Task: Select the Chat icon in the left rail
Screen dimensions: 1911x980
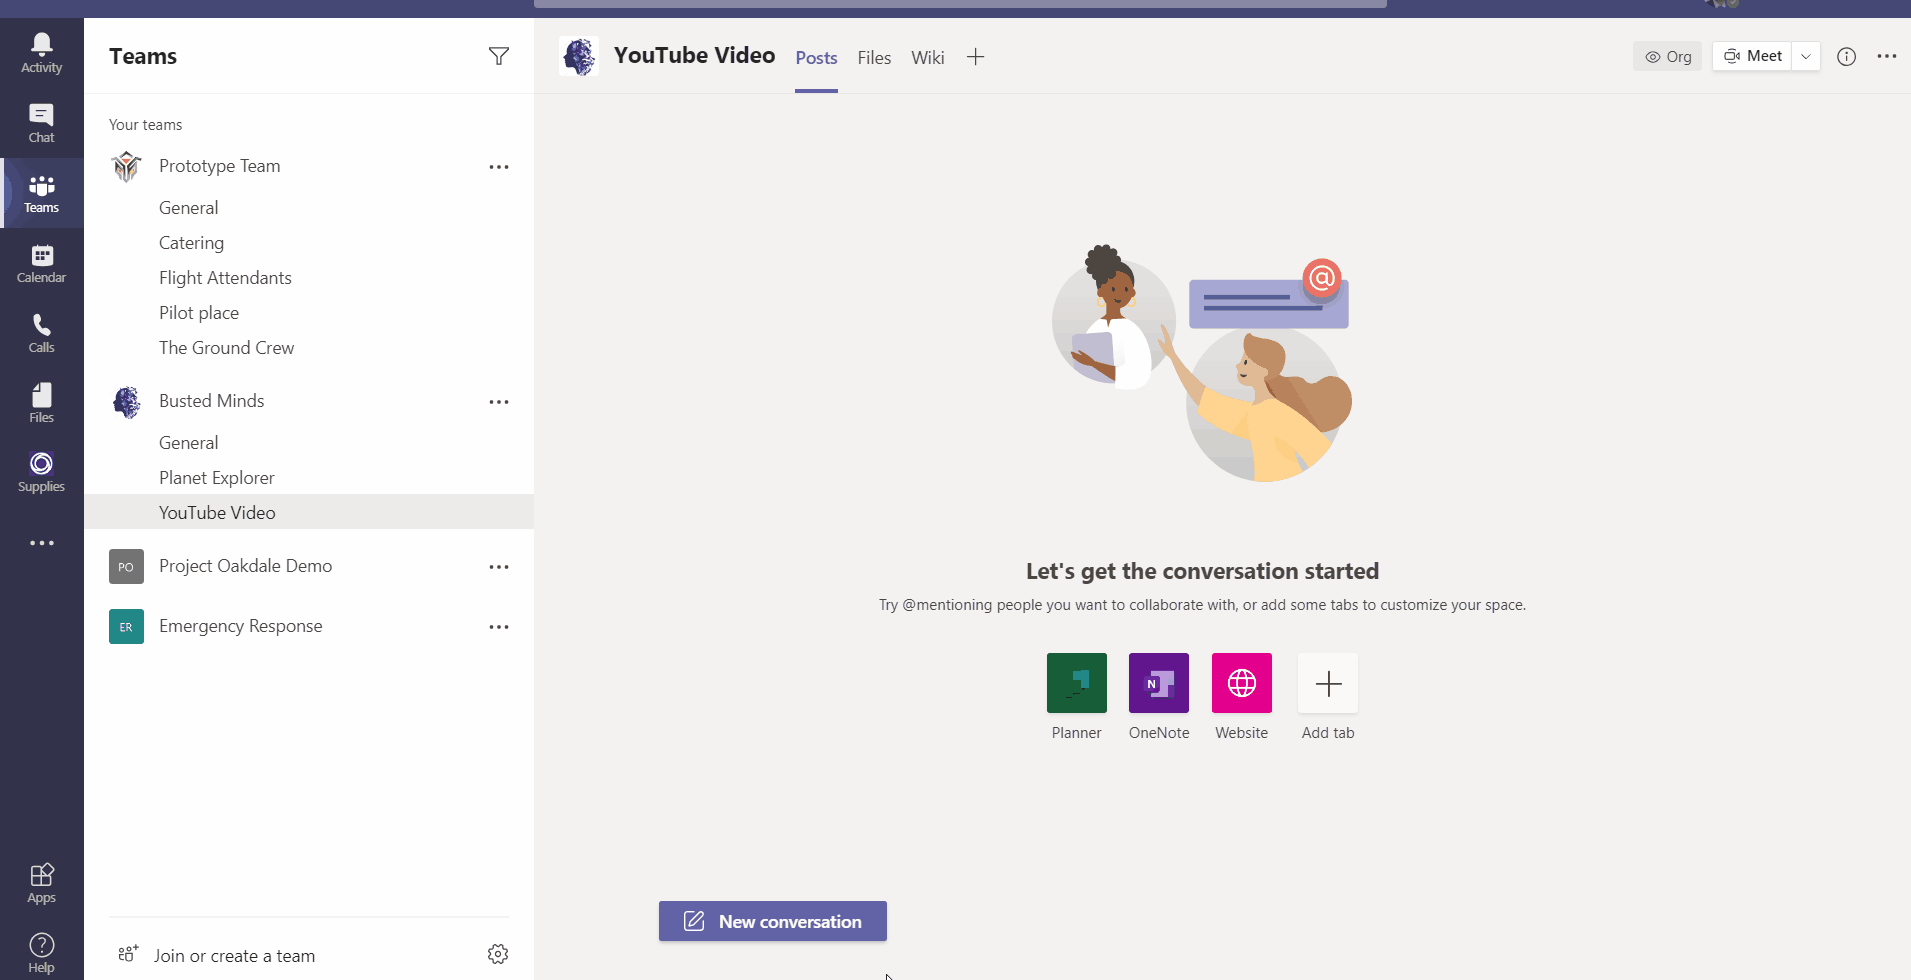Action: [x=41, y=122]
